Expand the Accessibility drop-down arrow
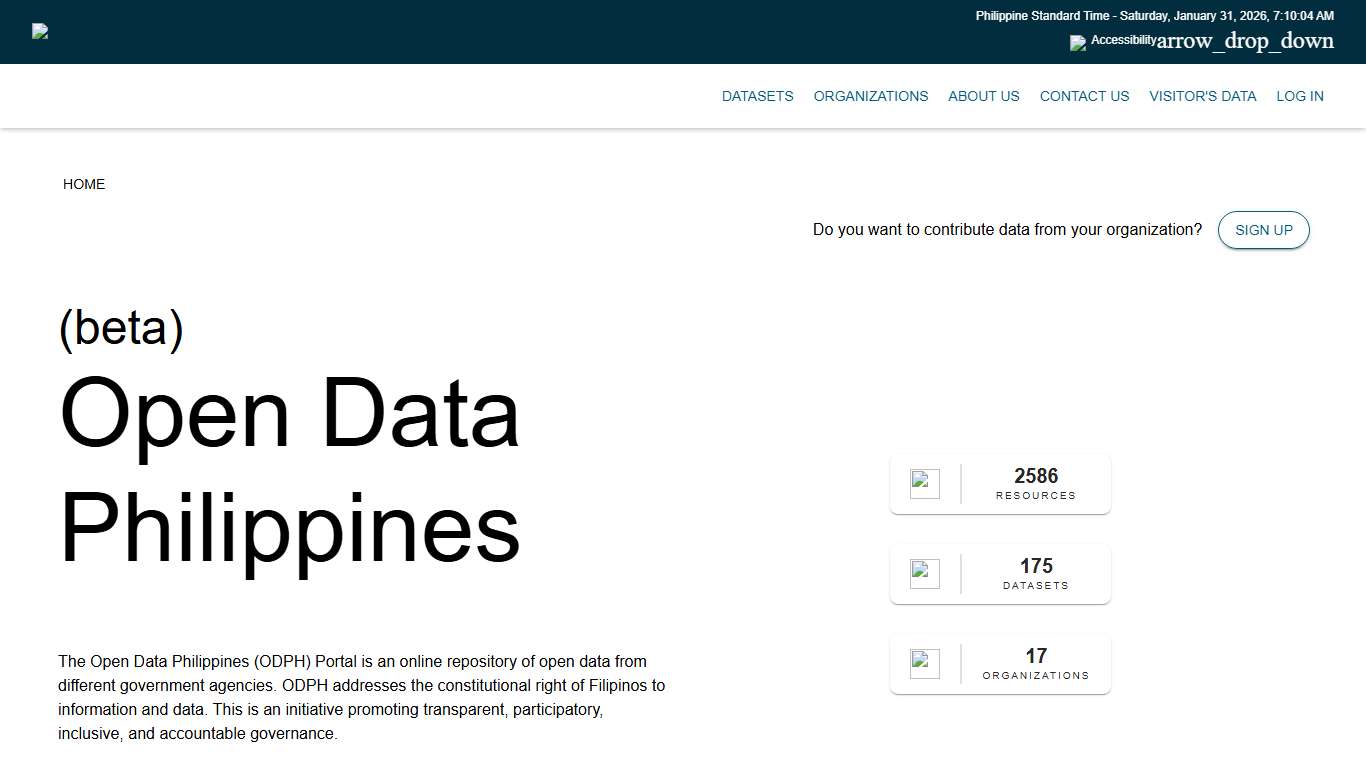The image size is (1366, 768). pyautogui.click(x=1245, y=41)
